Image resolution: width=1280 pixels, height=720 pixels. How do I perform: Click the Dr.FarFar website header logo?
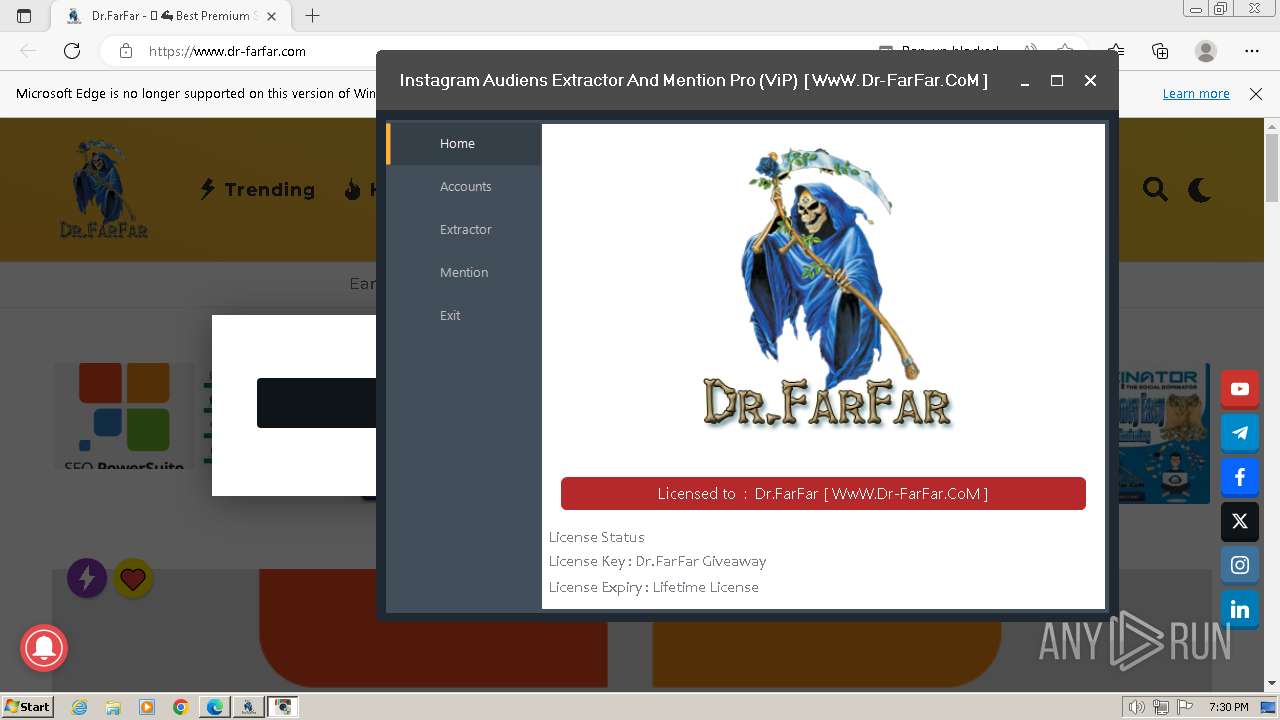103,189
